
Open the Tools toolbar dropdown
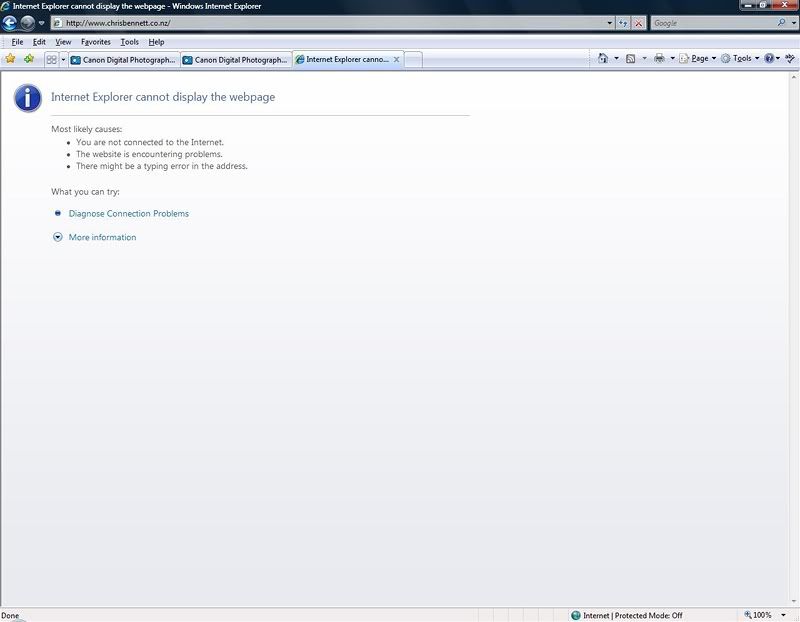click(740, 59)
